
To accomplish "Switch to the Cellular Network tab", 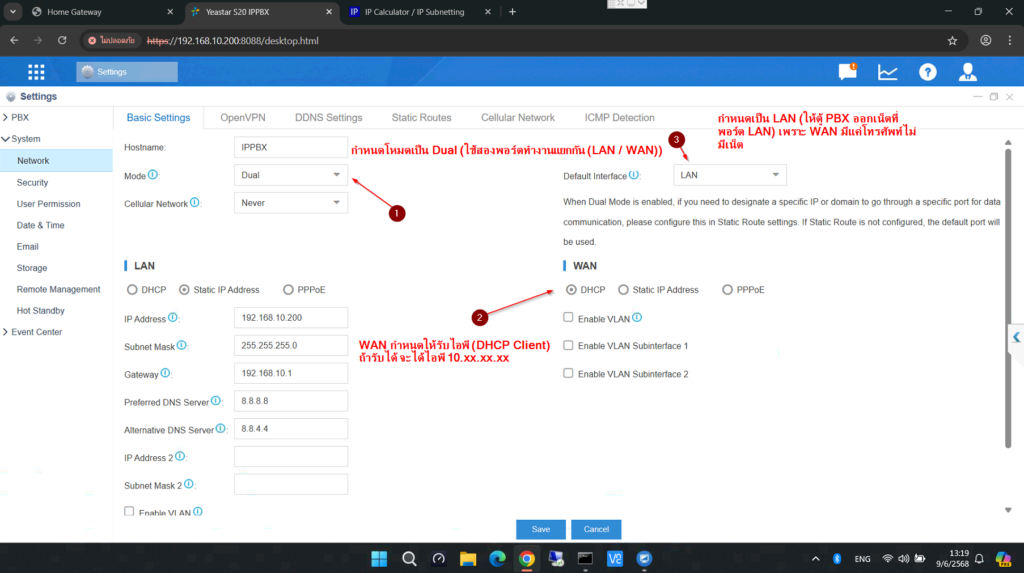I will (518, 118).
